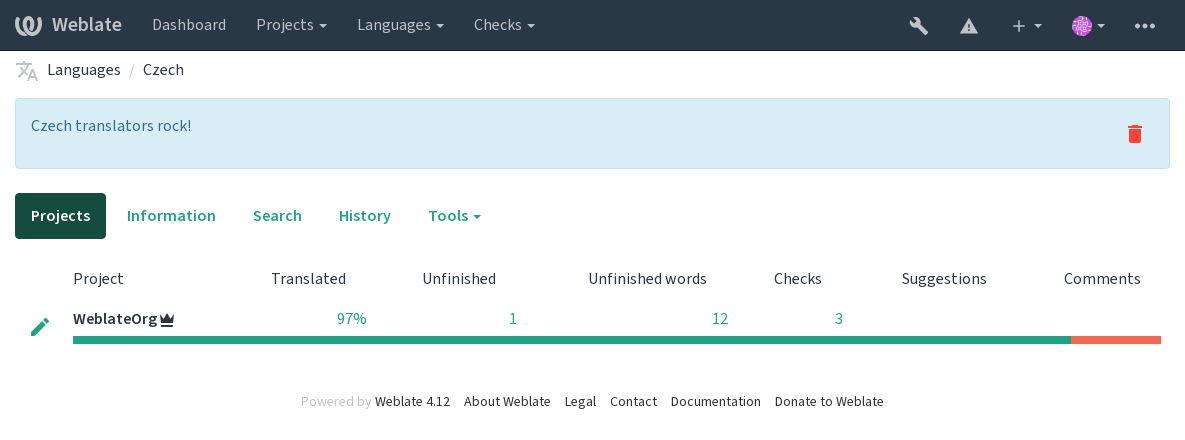
Task: Sort by Comments column header
Action: click(1102, 279)
